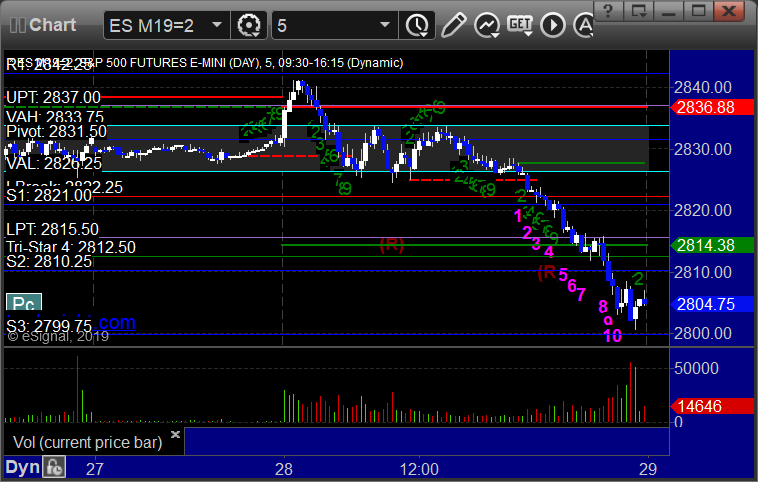Click the 27 date axis label
Image resolution: width=758 pixels, height=482 pixels.
click(x=95, y=469)
